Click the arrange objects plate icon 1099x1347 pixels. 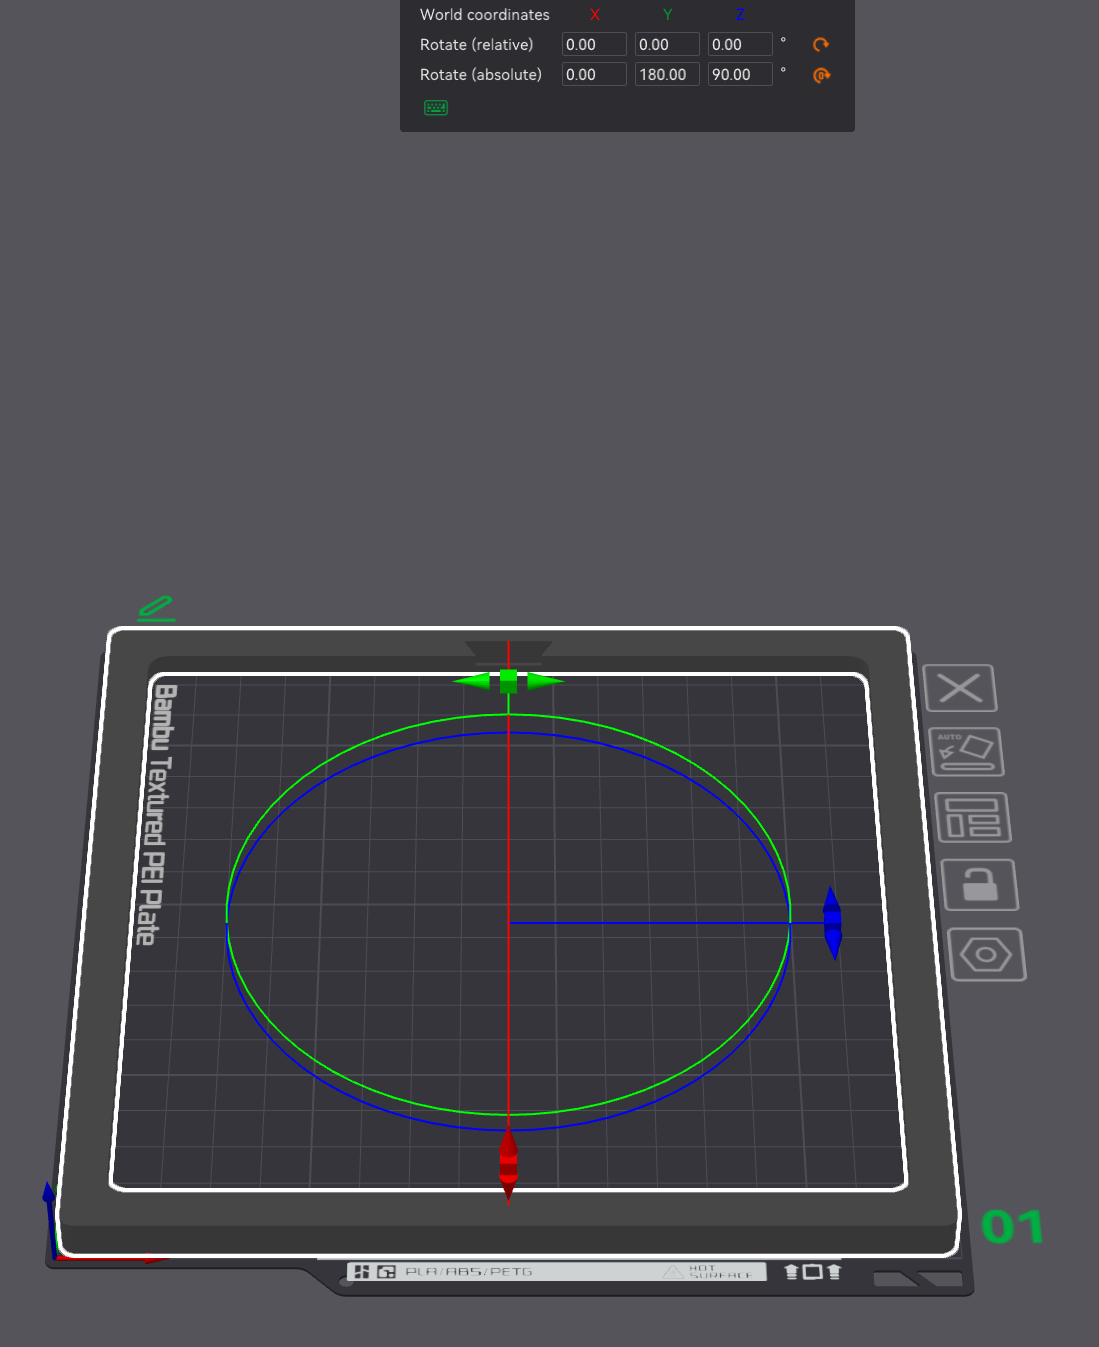coord(973,818)
